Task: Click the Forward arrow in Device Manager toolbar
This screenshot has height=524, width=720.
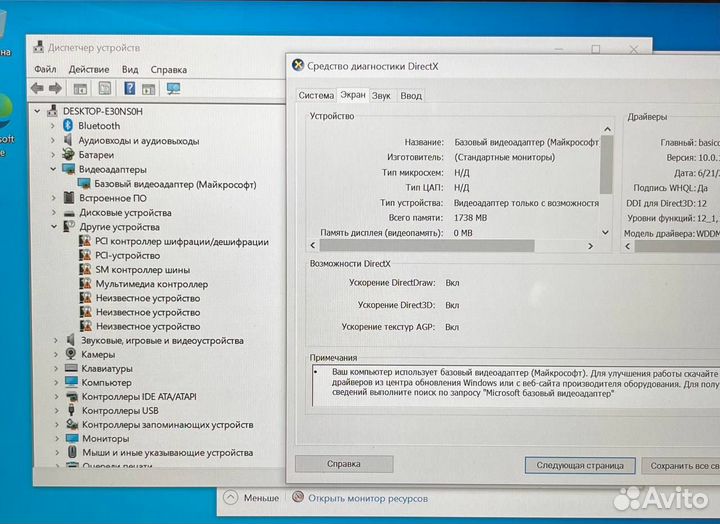Action: (56, 88)
